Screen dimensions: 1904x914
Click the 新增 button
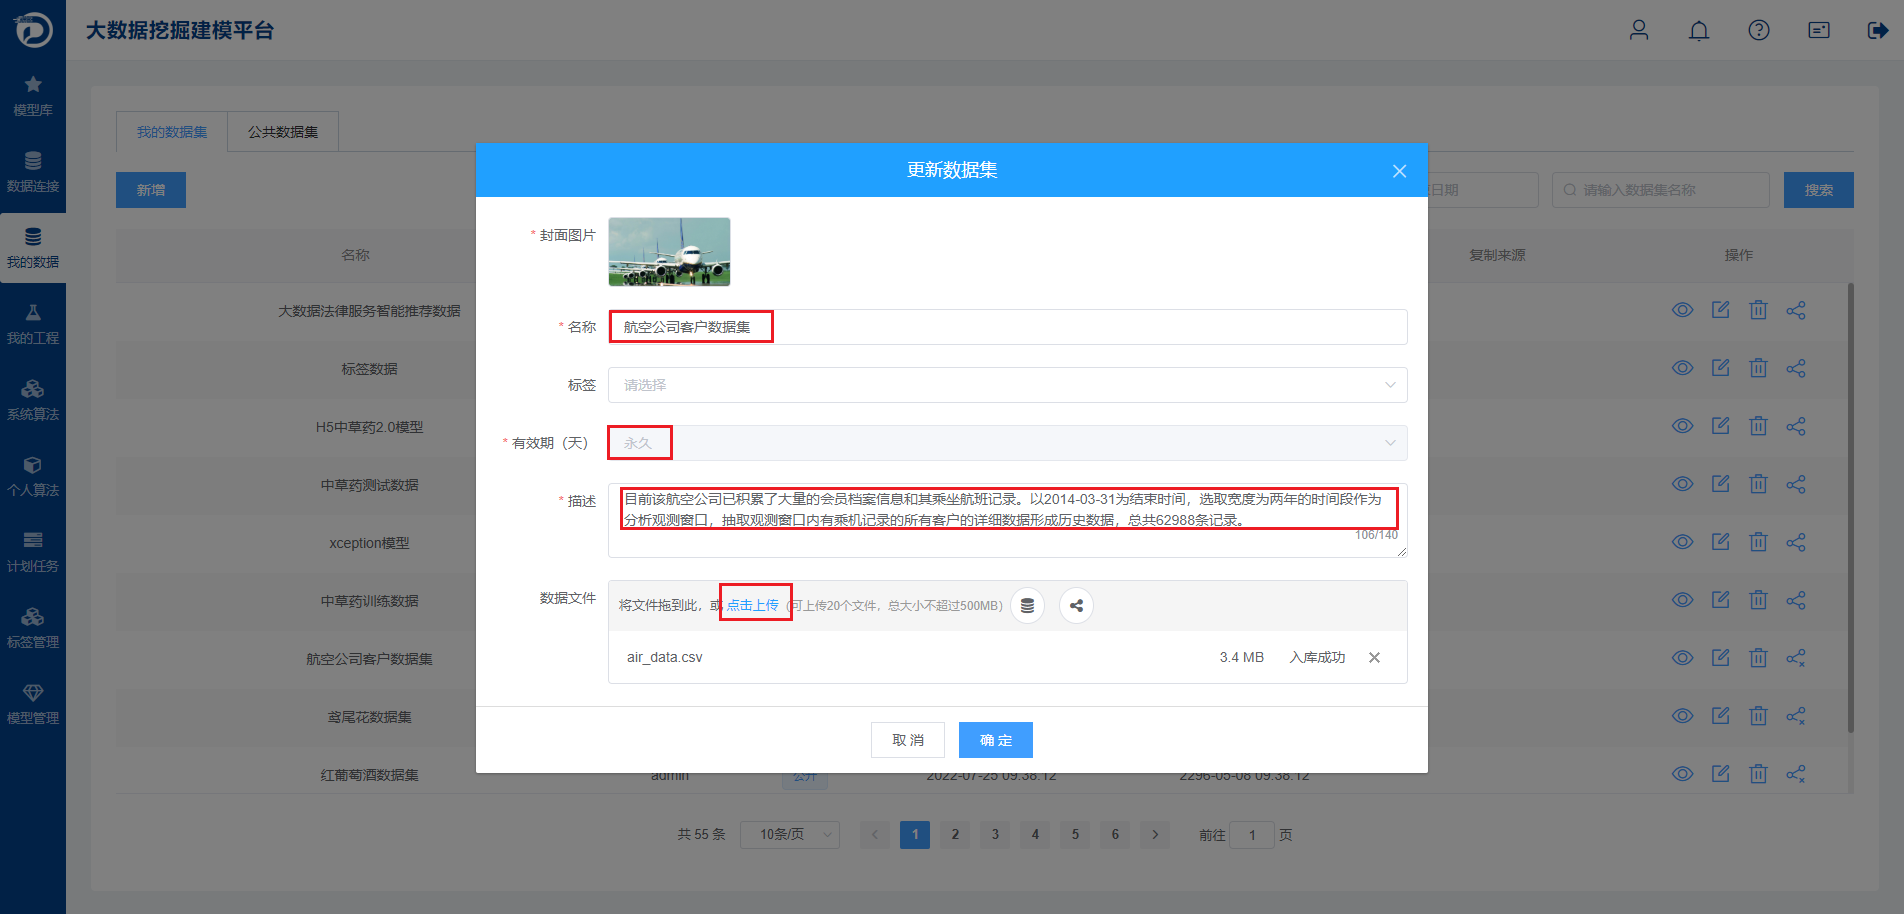(151, 190)
